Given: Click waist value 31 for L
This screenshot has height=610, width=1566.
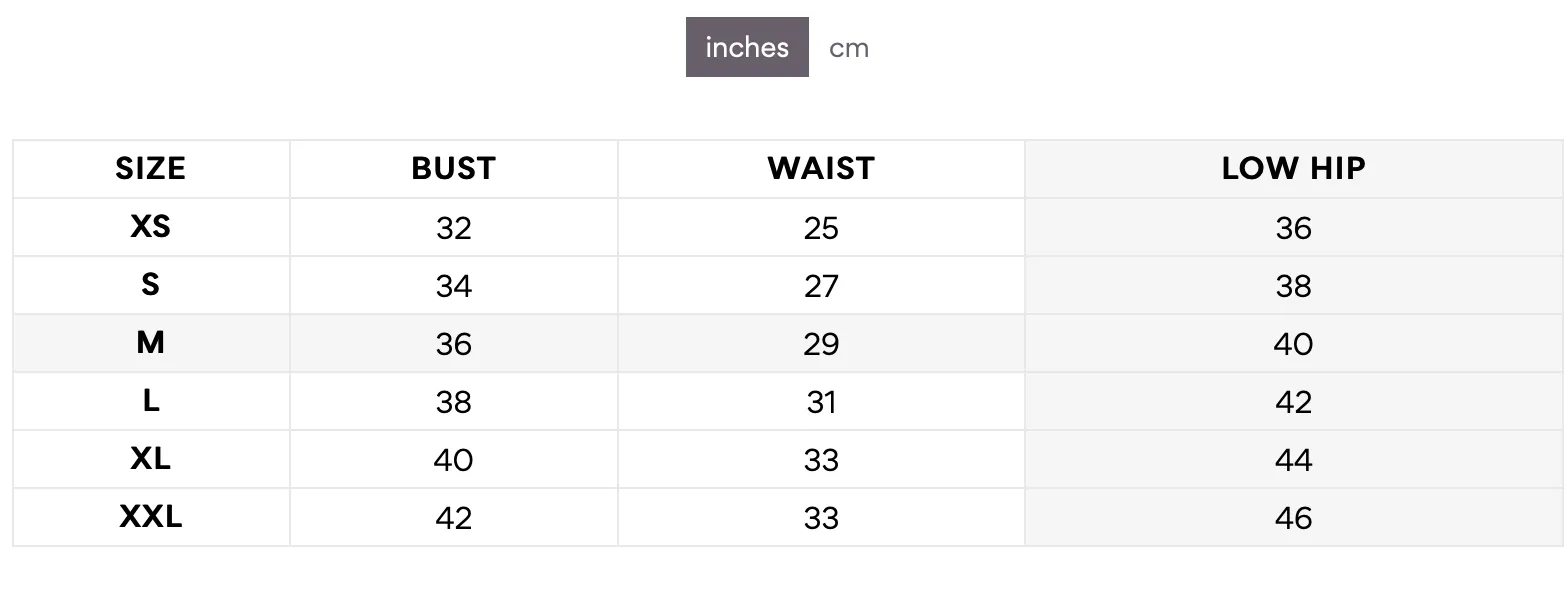Looking at the screenshot, I should coord(821,402).
